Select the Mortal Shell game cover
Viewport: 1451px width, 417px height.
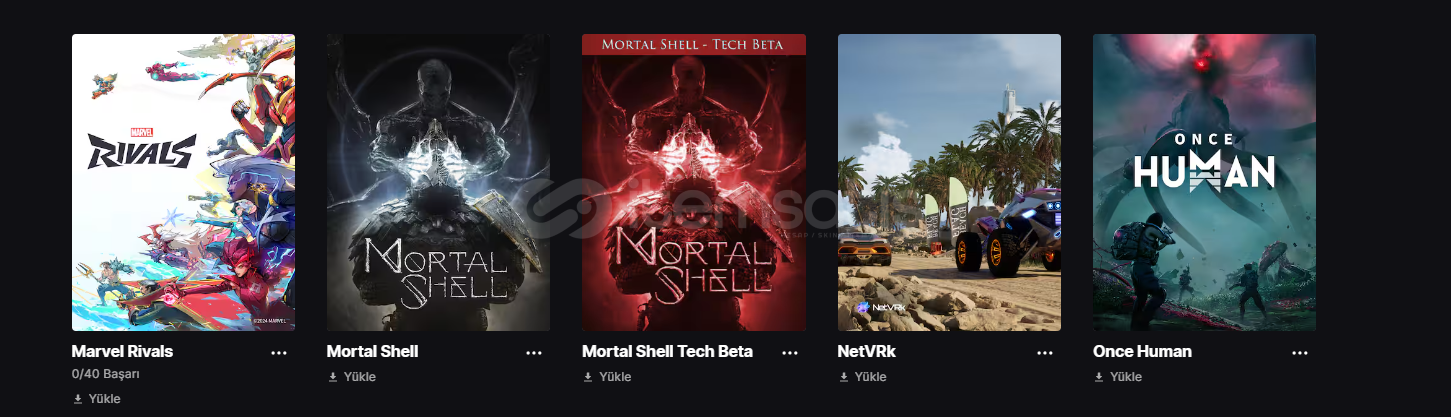(x=438, y=182)
